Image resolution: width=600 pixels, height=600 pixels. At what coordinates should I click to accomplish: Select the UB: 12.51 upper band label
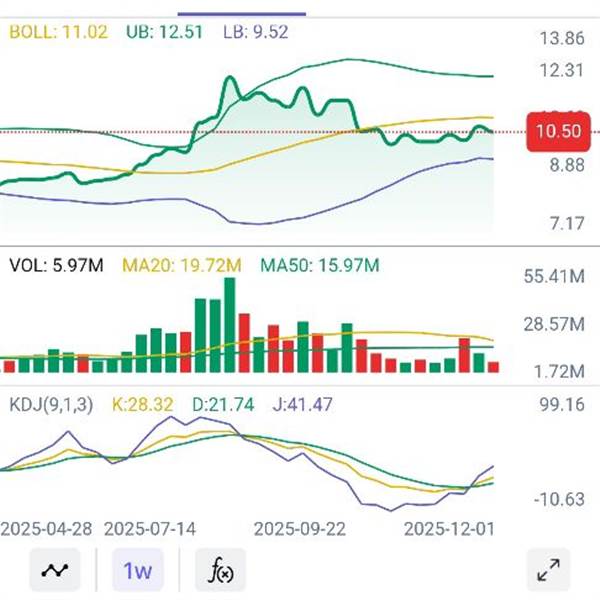pos(164,32)
